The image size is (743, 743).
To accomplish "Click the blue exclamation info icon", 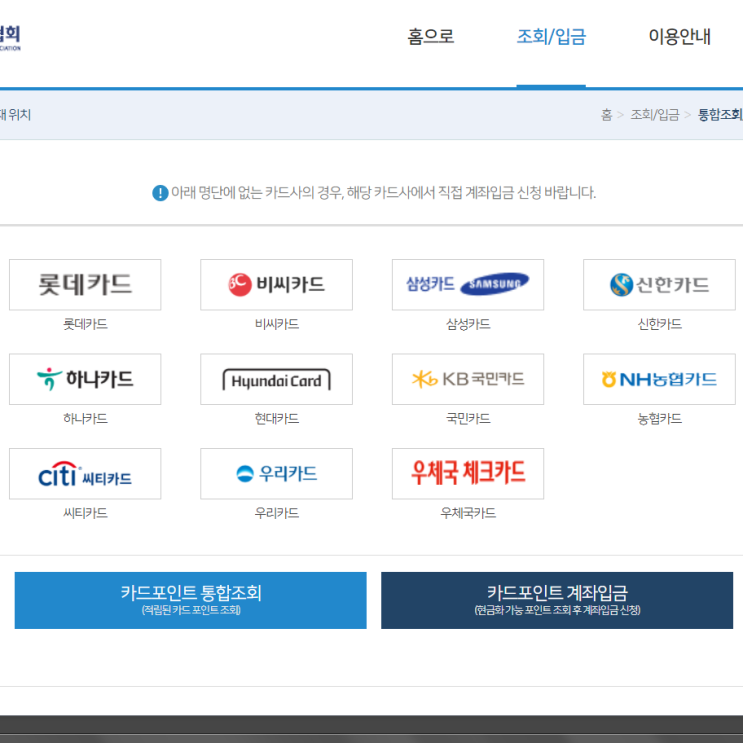I will pos(160,193).
